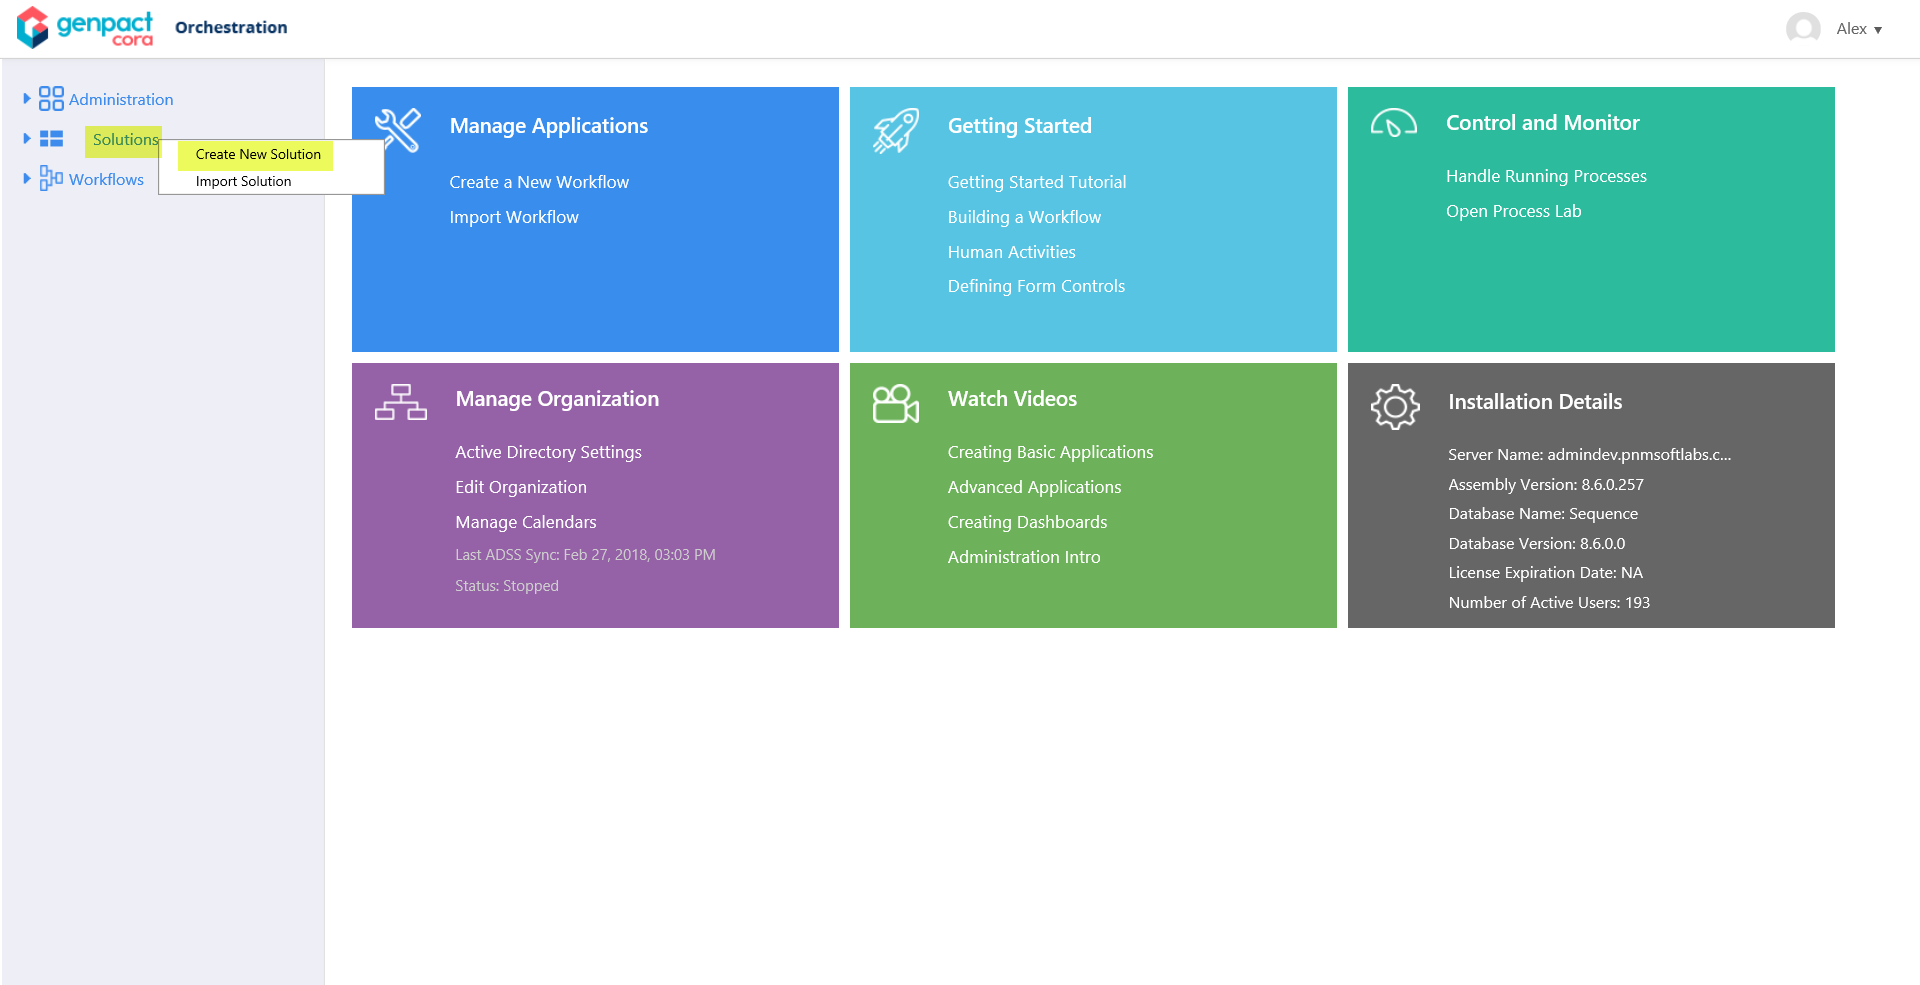Choose Import Solution from menu
This screenshot has height=985, width=1920.
pos(244,181)
